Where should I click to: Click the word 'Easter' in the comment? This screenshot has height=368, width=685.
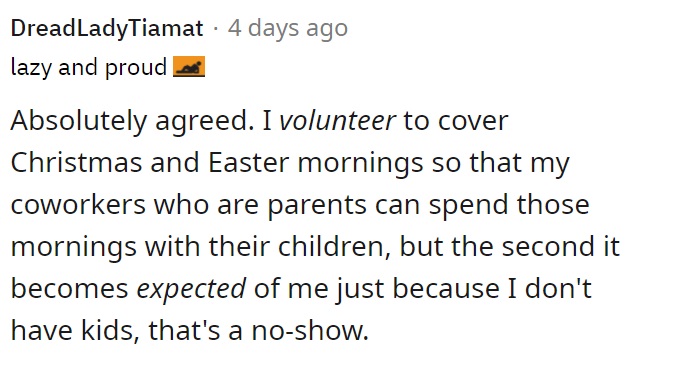249,163
